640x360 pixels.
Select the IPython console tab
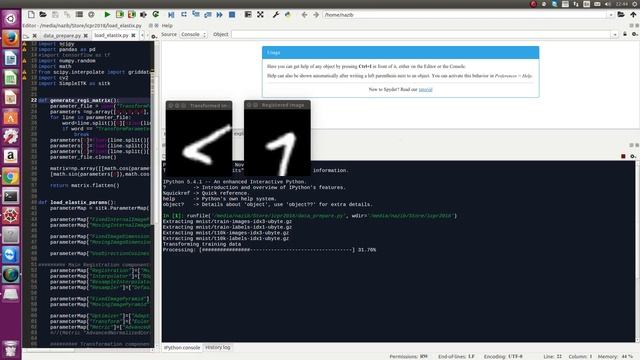tap(182, 348)
